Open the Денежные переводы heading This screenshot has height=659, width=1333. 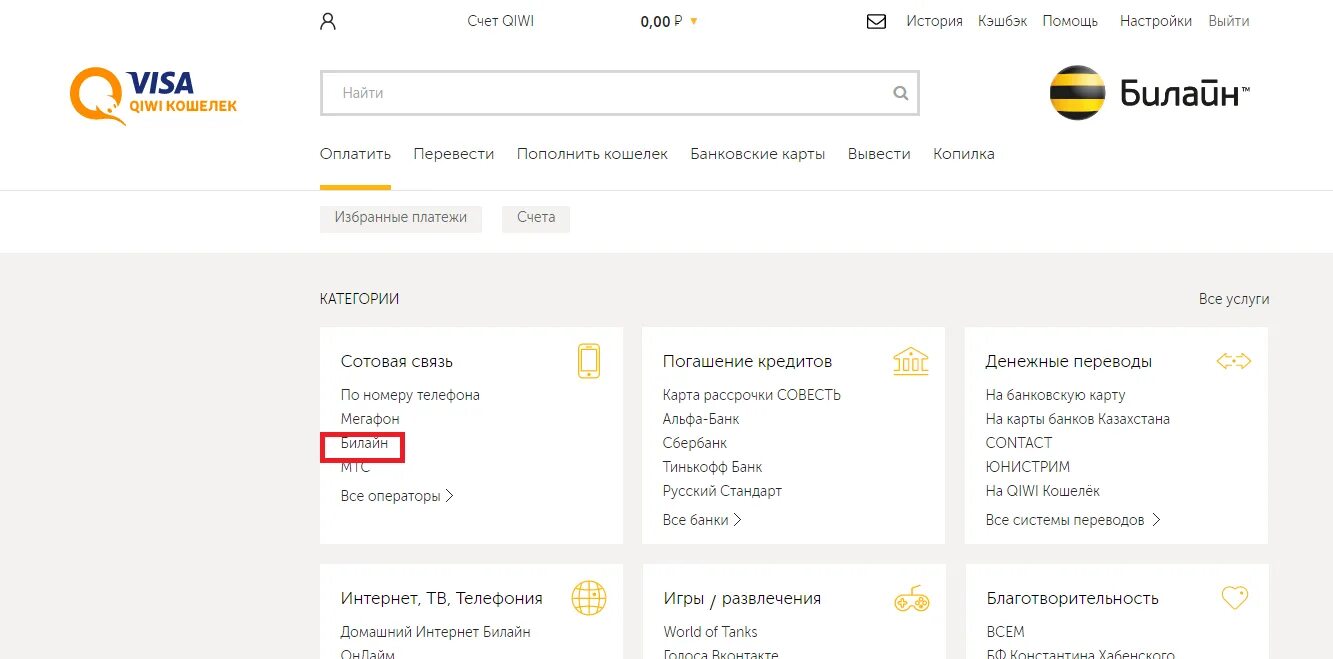[x=1069, y=361]
